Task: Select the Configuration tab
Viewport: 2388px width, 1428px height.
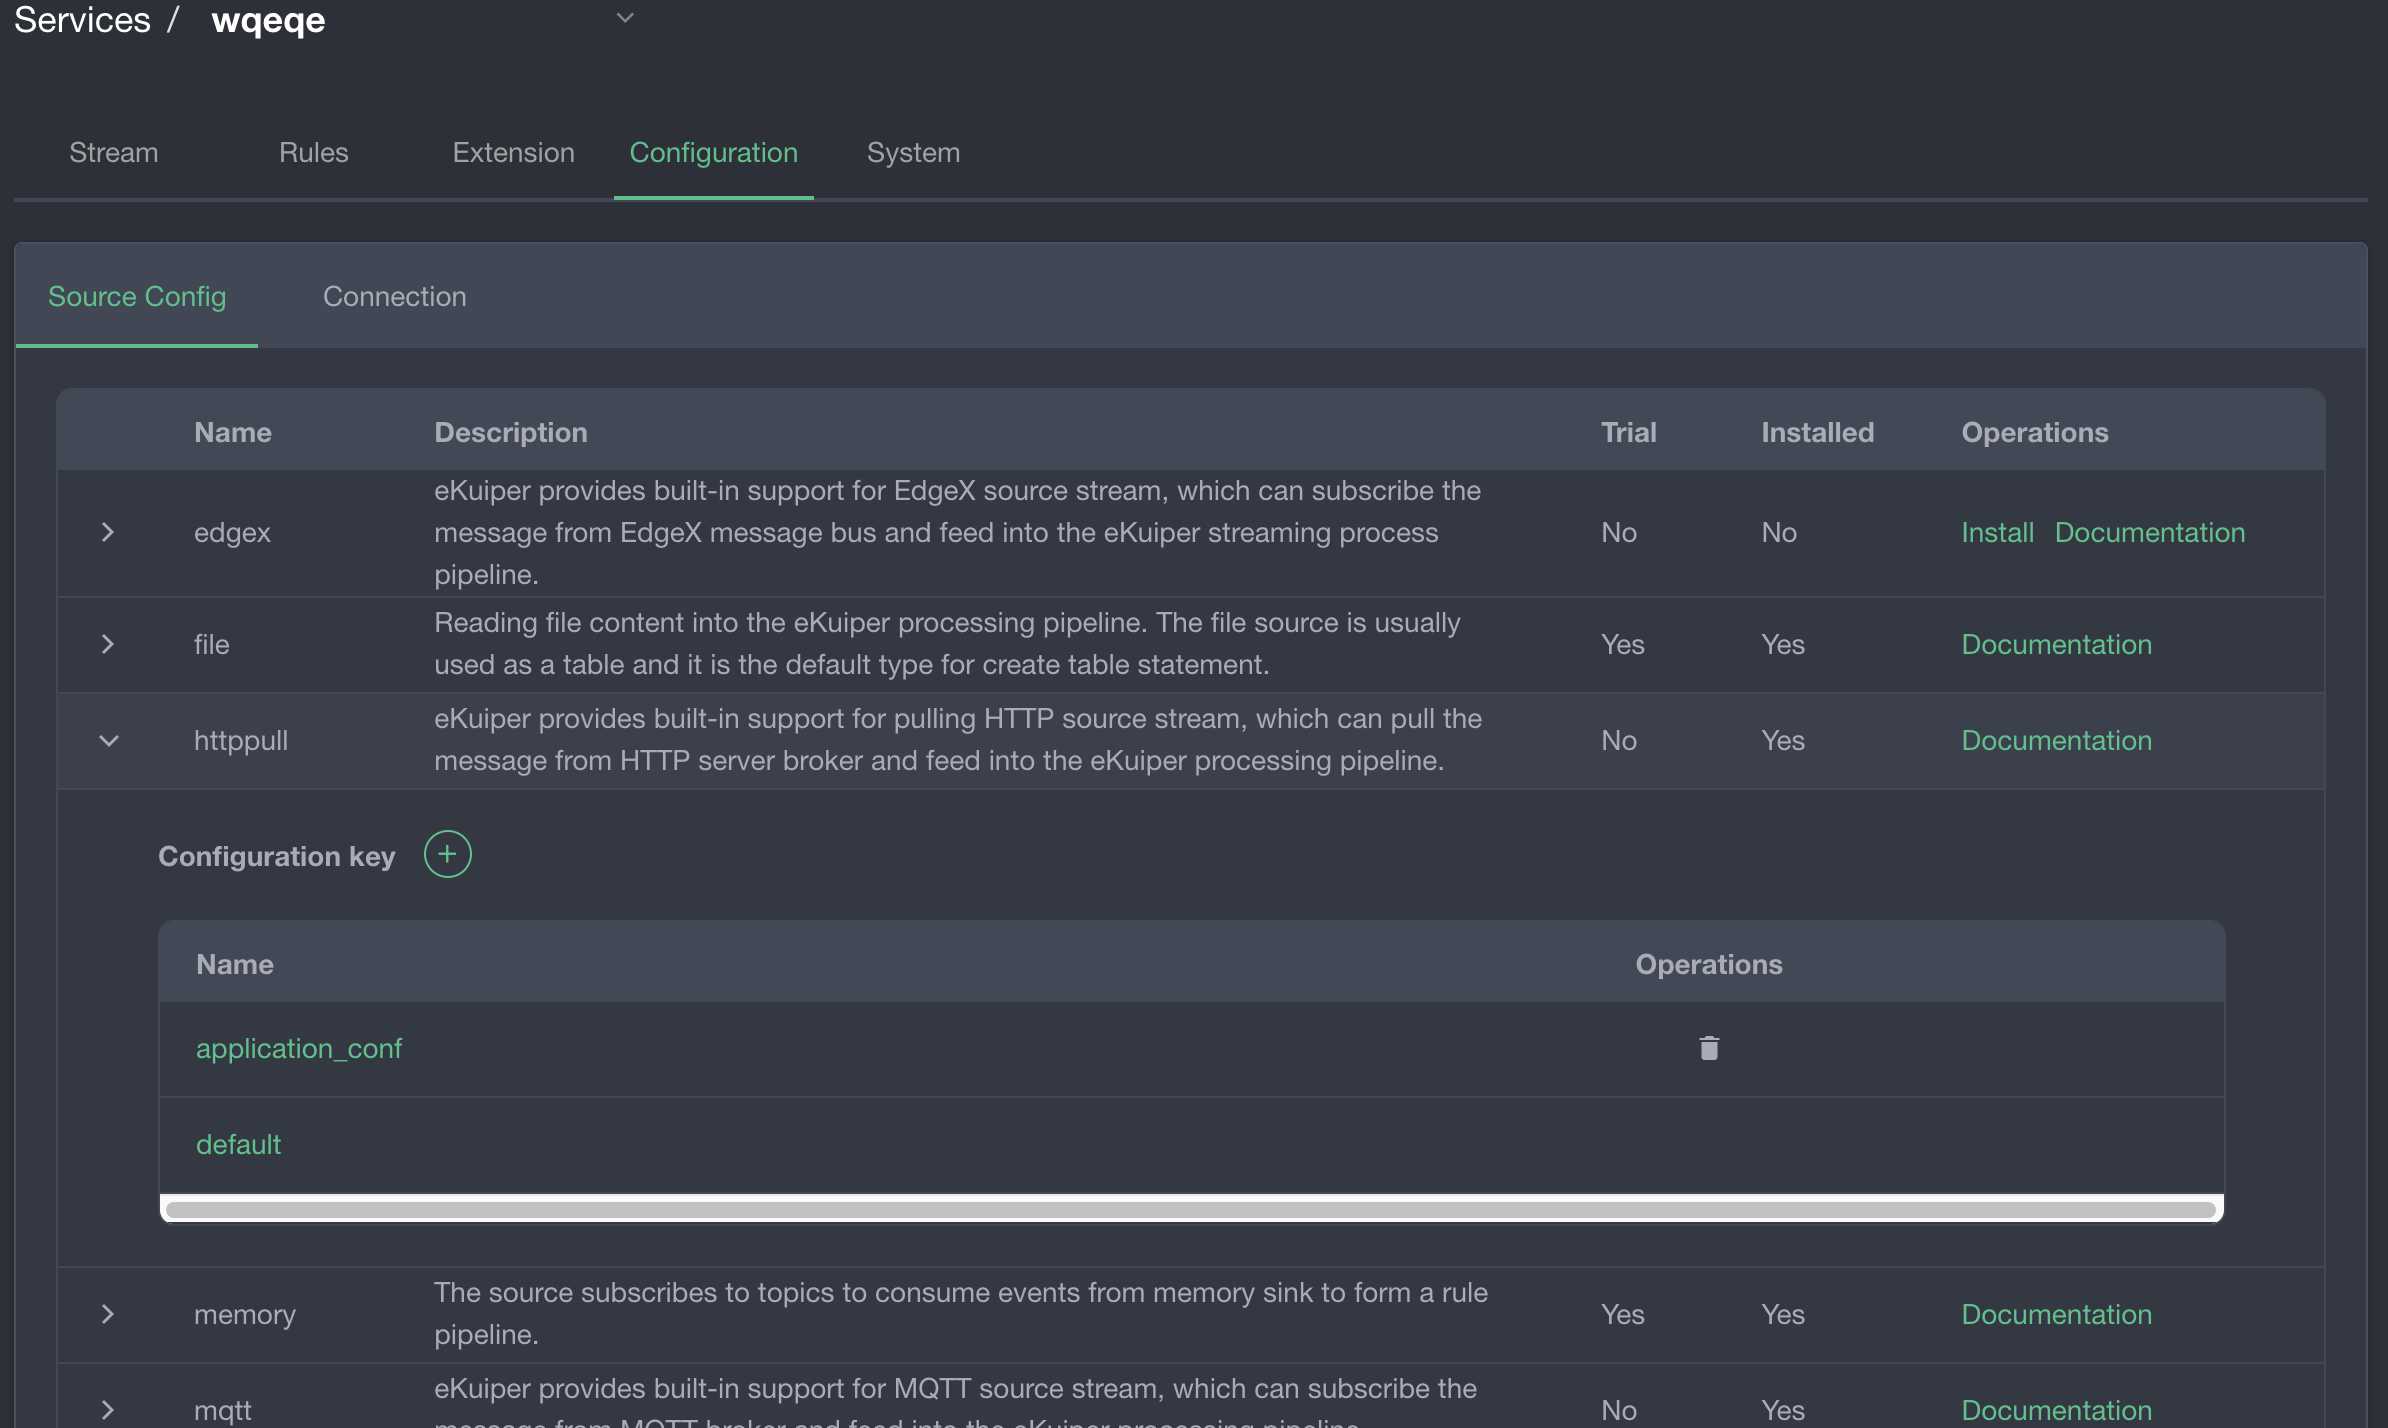Action: pos(714,152)
